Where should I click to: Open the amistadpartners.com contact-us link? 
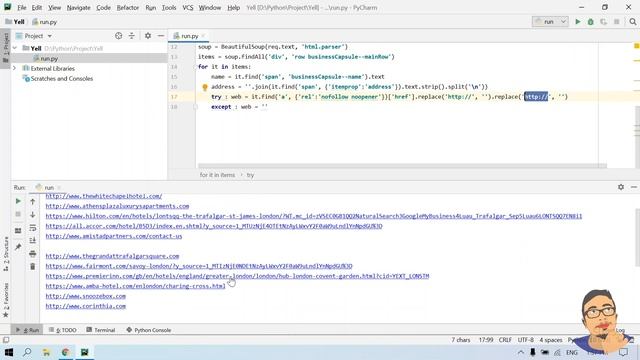point(114,236)
